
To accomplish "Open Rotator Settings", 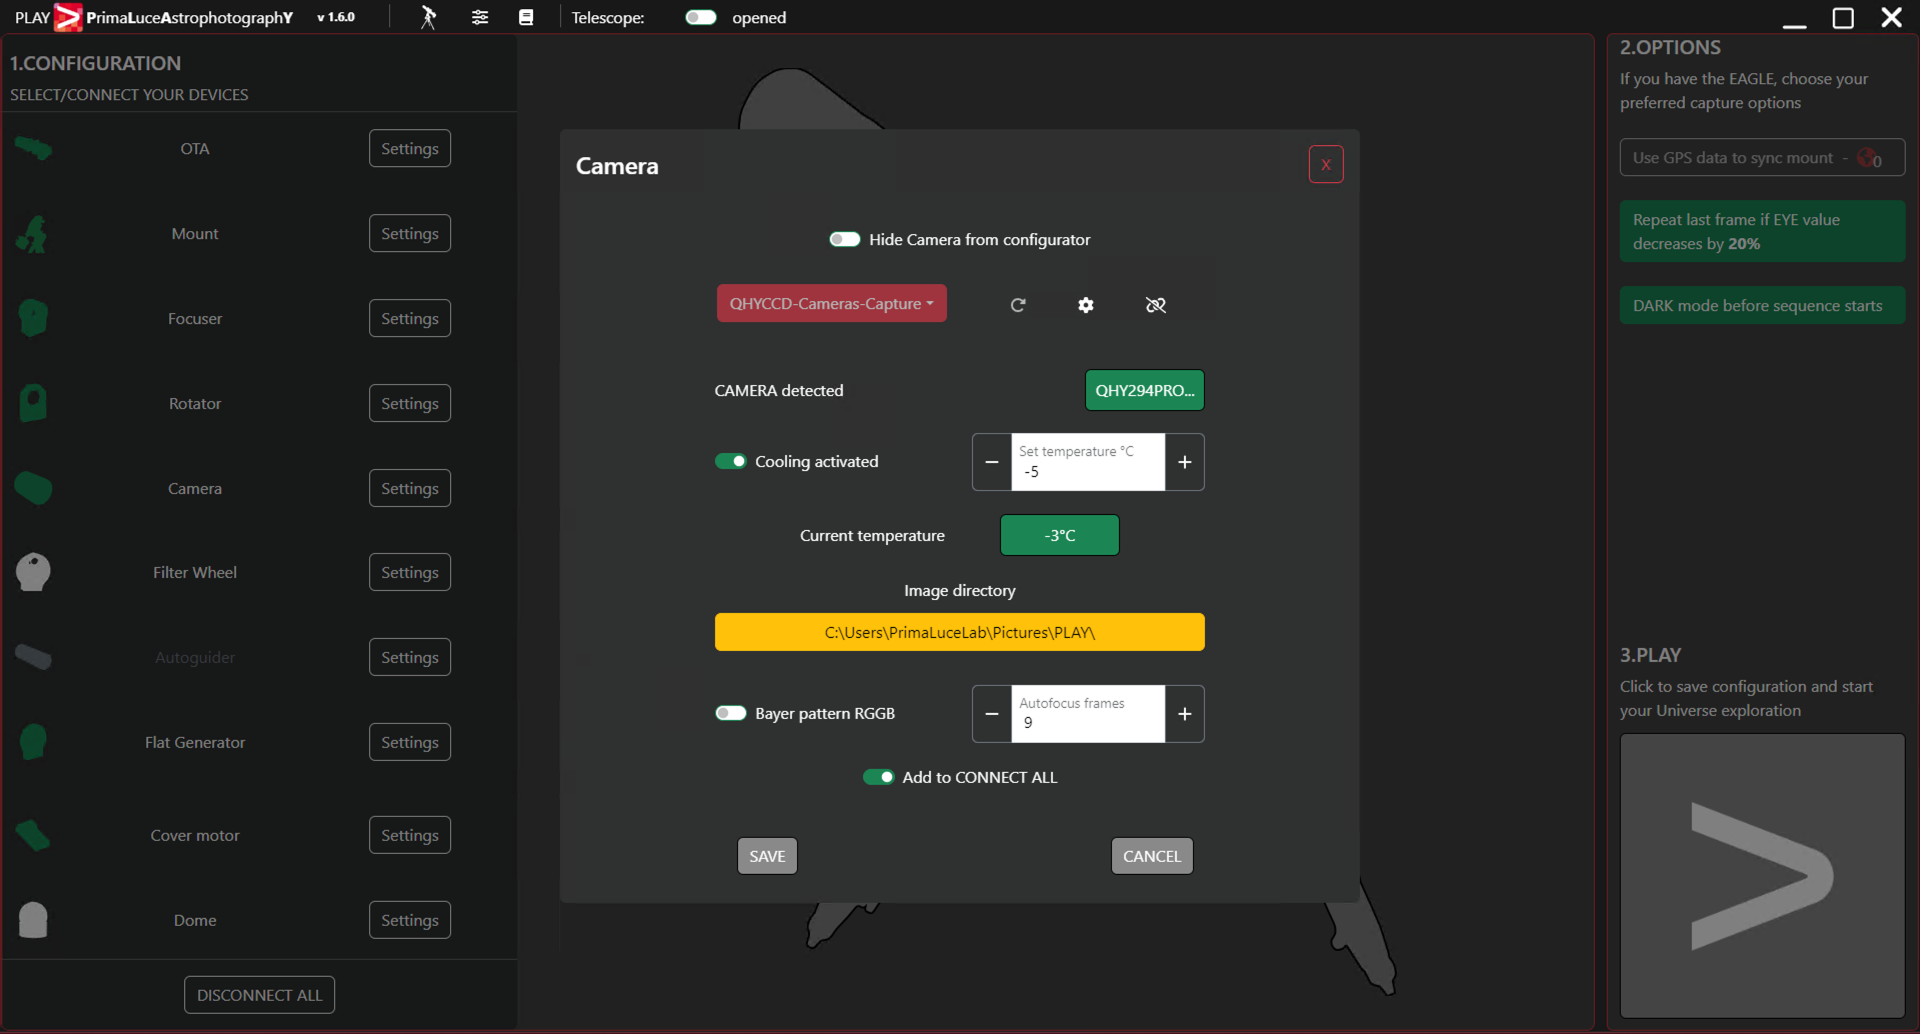I will [x=410, y=404].
